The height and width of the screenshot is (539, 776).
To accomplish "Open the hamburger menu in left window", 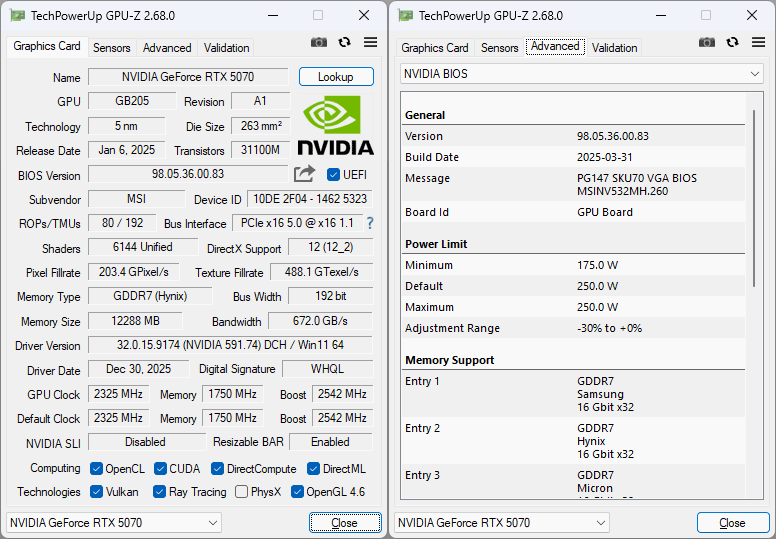I will (370, 43).
